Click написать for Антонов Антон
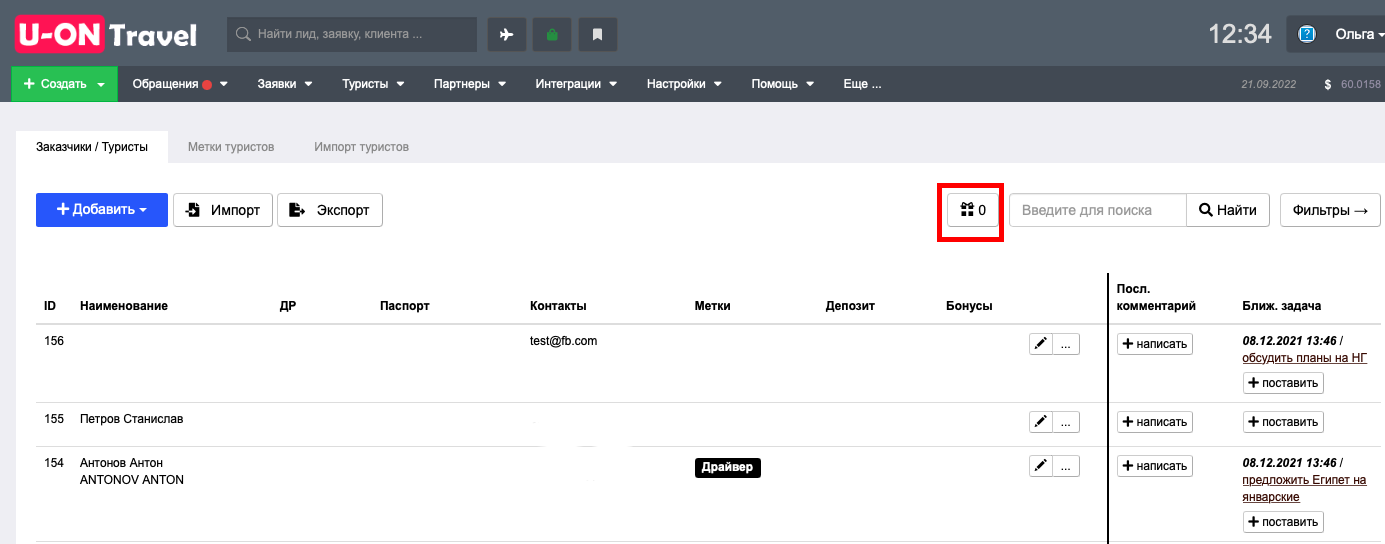 1155,465
